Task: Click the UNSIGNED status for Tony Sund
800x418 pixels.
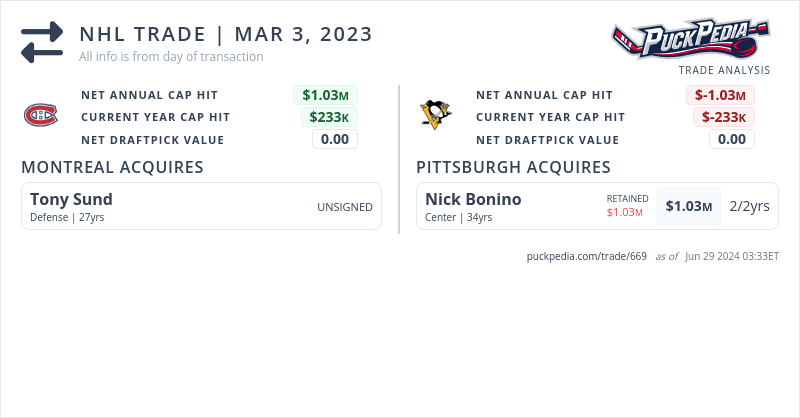Action: click(x=345, y=207)
